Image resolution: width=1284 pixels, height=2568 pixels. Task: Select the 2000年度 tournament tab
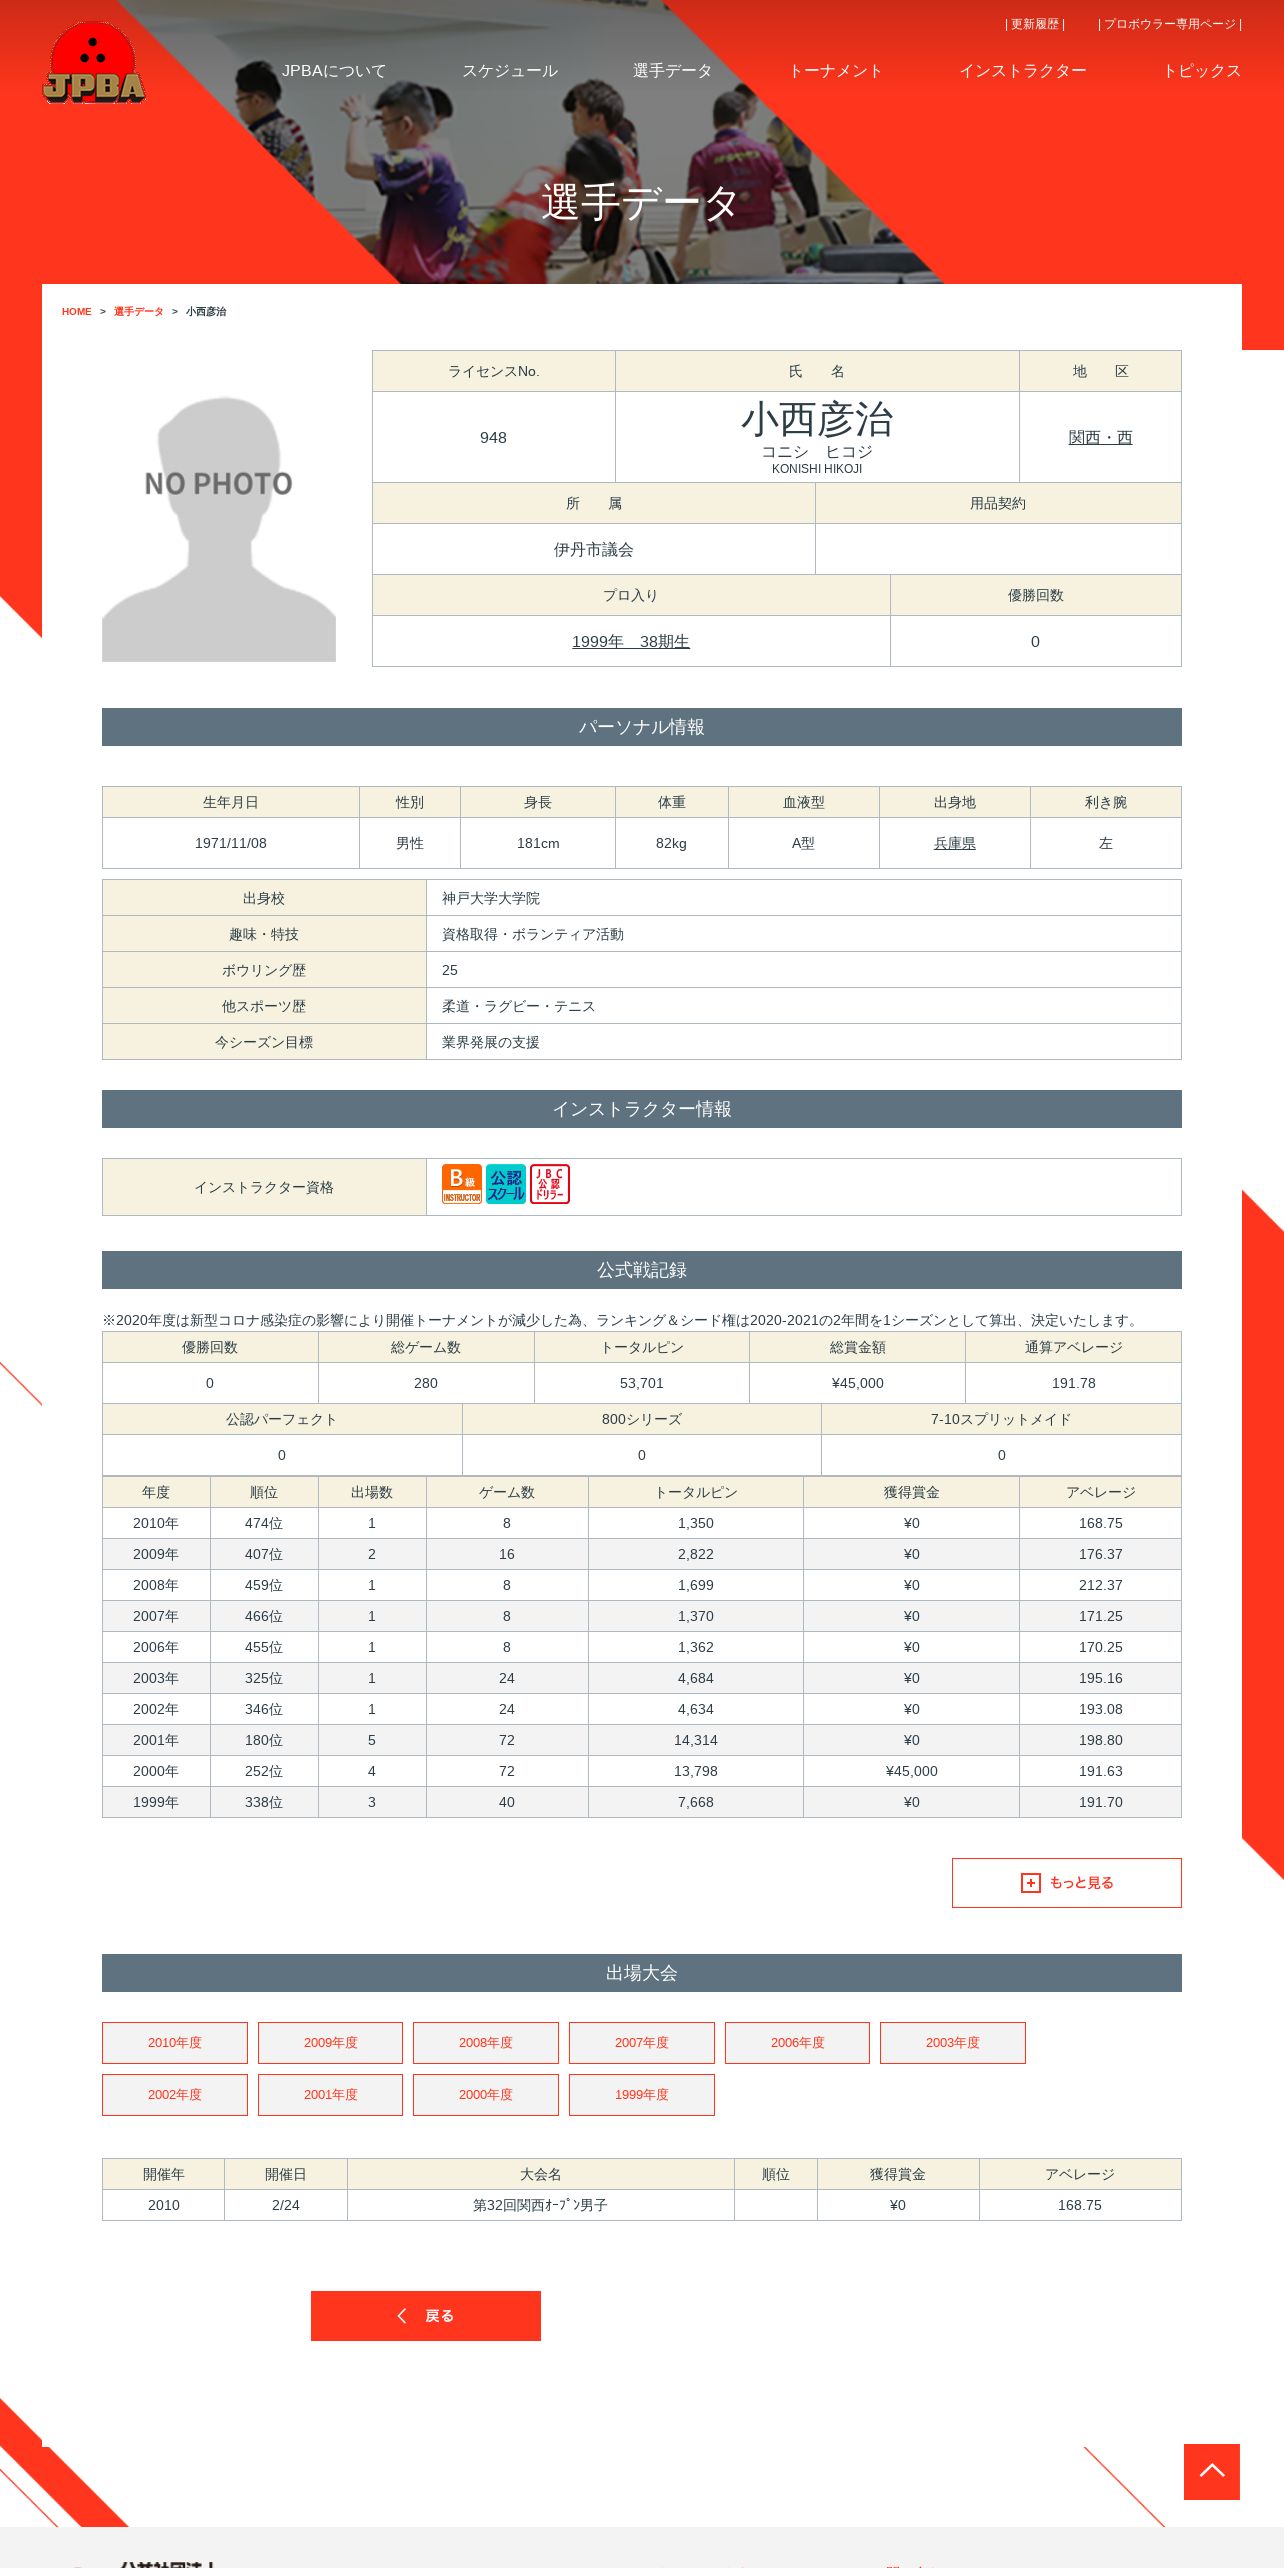(486, 2095)
